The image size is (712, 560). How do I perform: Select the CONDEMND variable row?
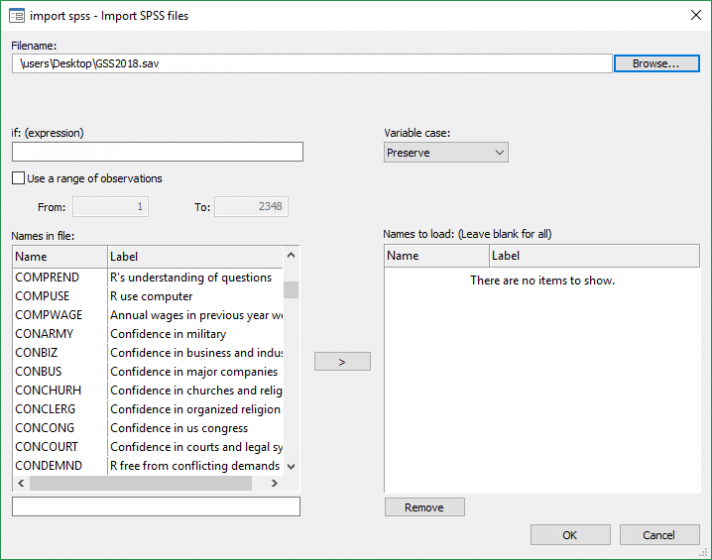coord(148,466)
